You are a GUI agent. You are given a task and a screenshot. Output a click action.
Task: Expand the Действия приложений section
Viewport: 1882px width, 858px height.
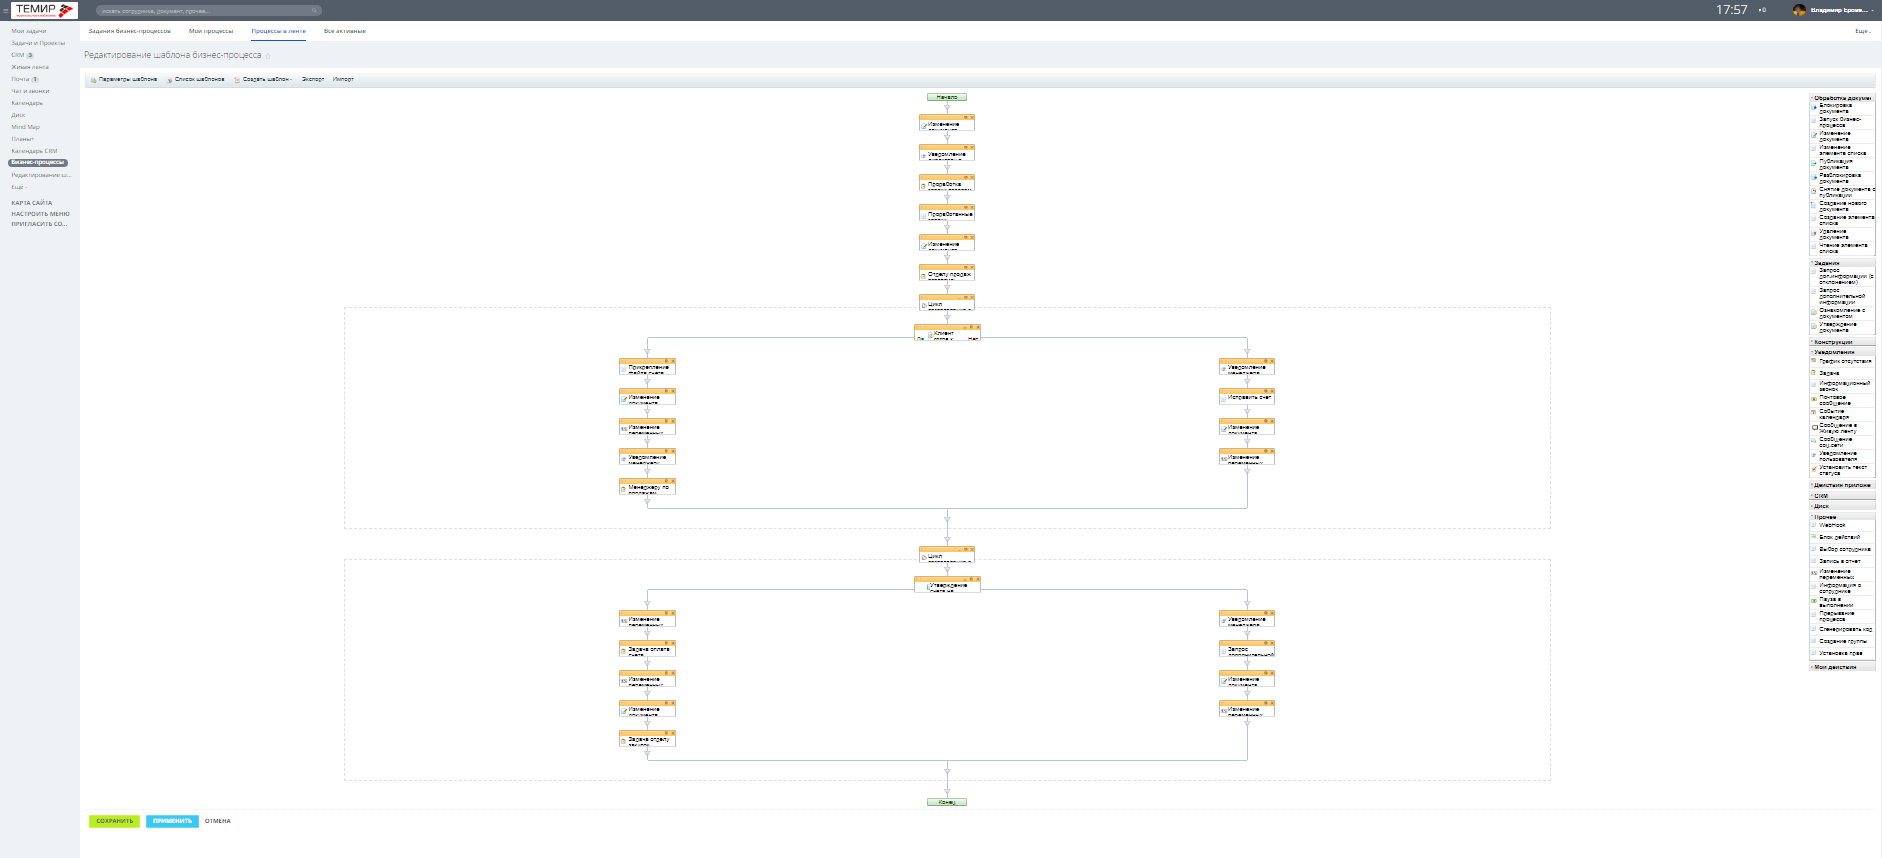click(1842, 485)
